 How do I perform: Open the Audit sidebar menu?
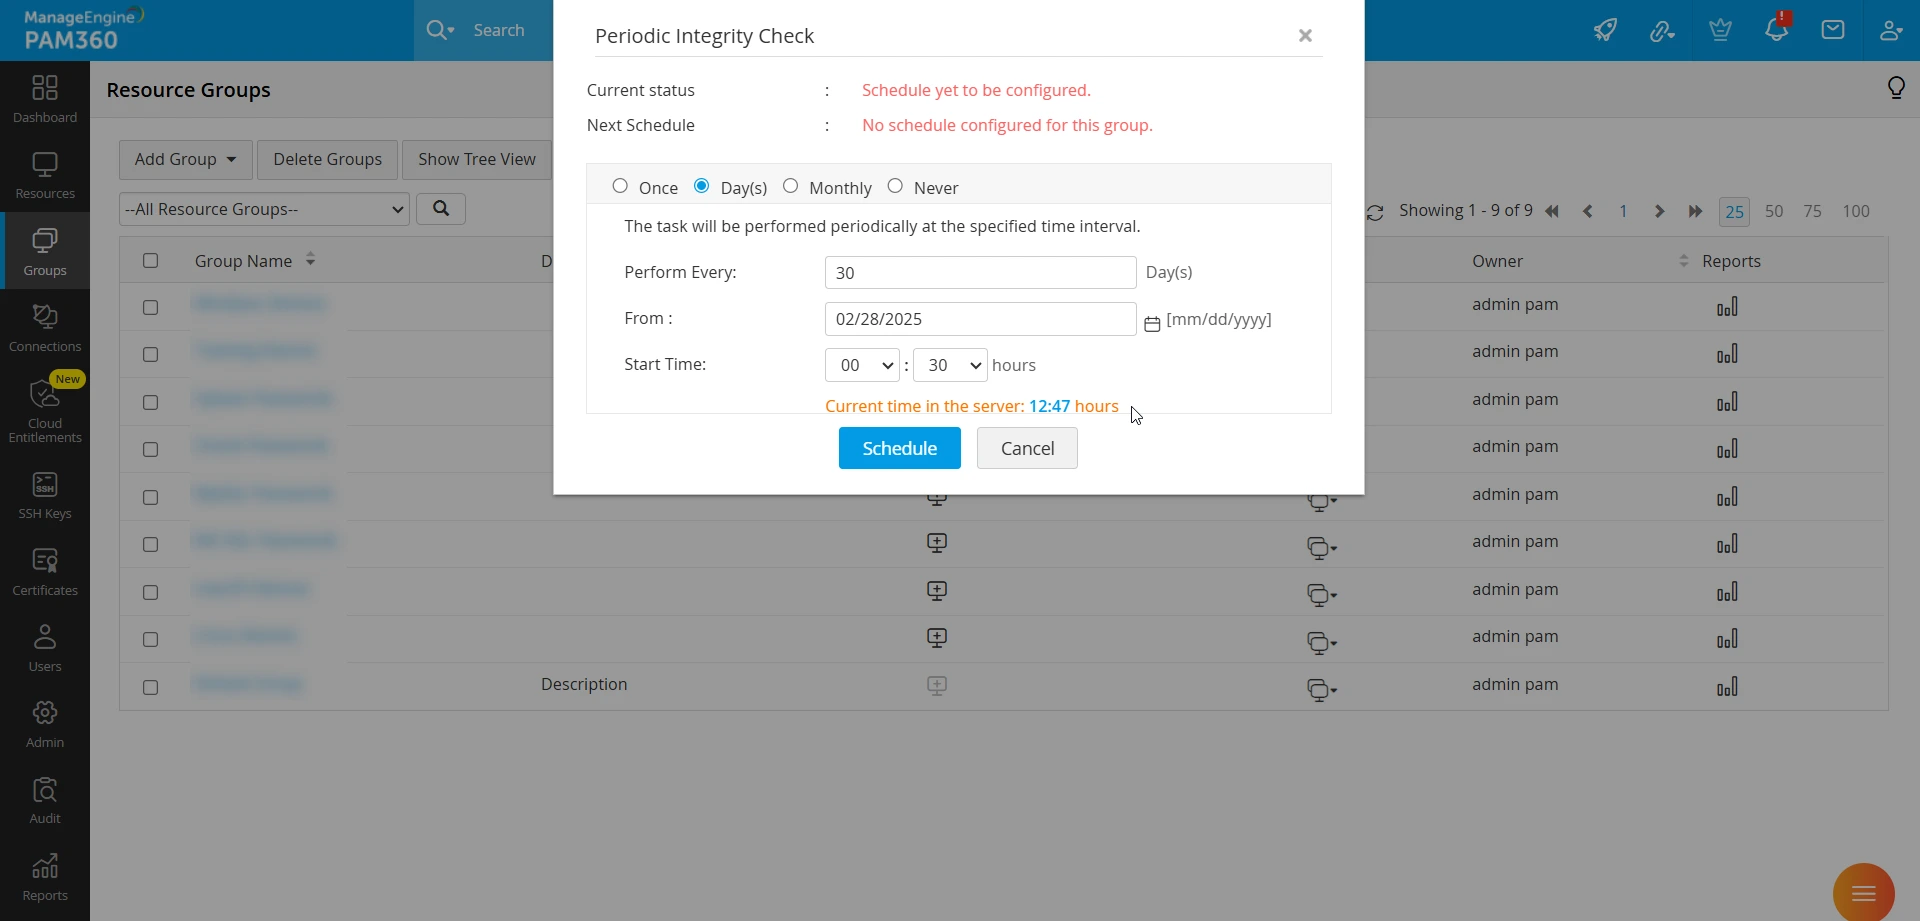coord(45,801)
